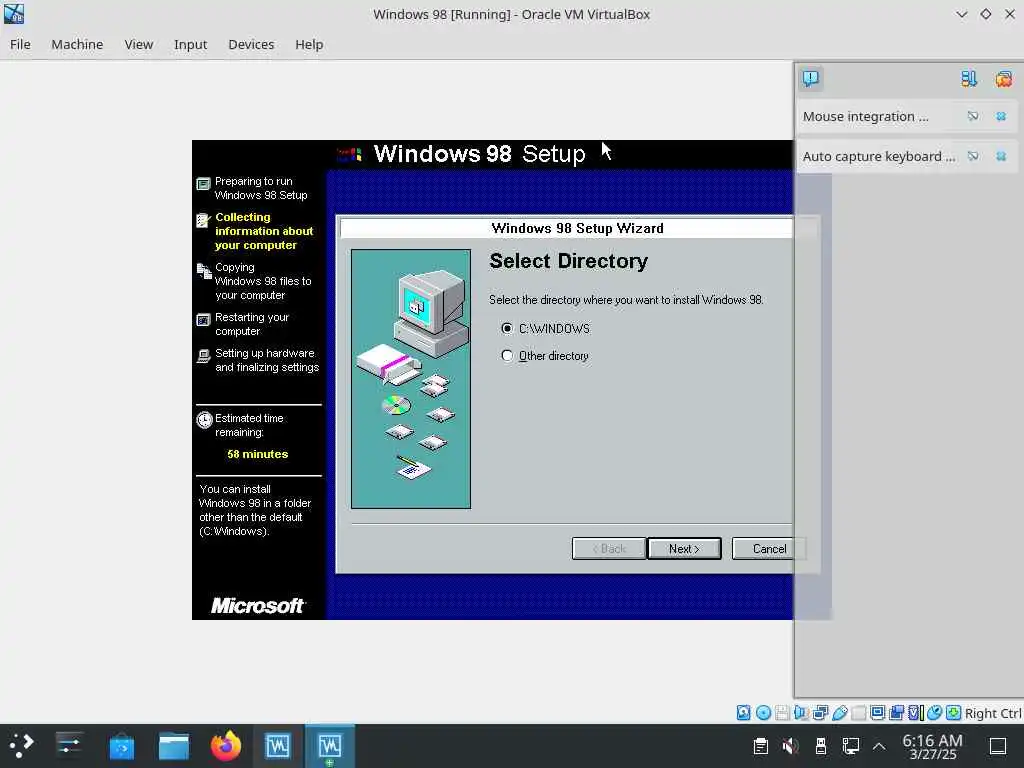Viewport: 1024px width, 768px height.
Task: Click the delete all notifications icon
Action: 1003,79
